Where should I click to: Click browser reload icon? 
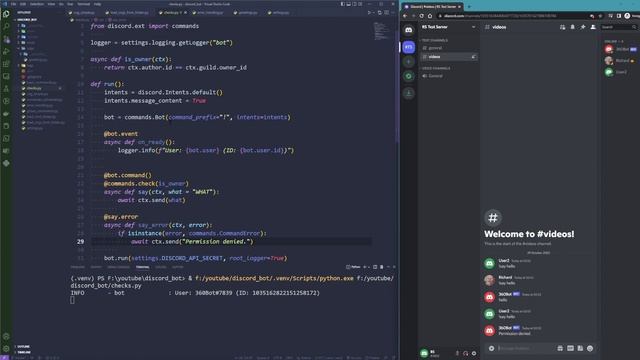422,16
